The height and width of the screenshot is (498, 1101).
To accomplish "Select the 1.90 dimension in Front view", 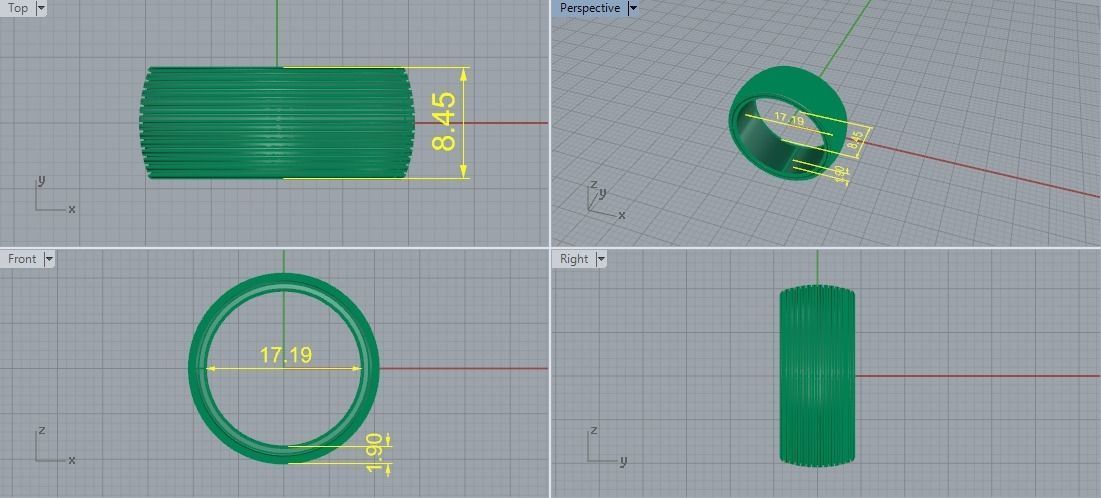I will coord(375,453).
